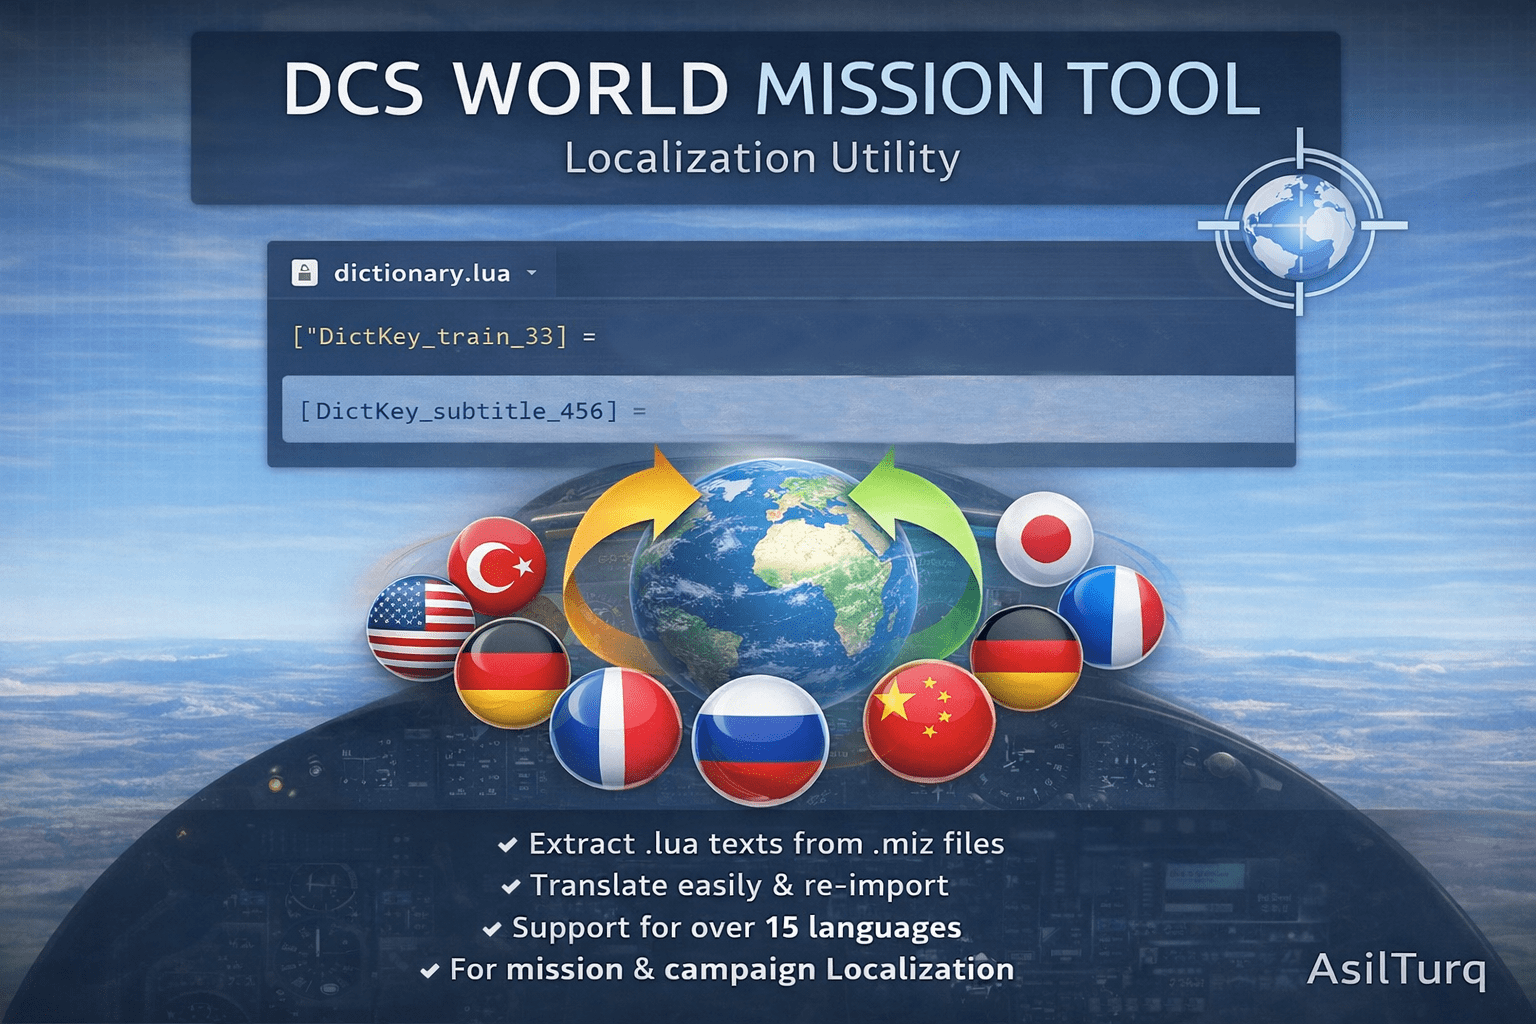Select the Turkish flag icon
The height and width of the screenshot is (1024, 1536).
coord(497,565)
